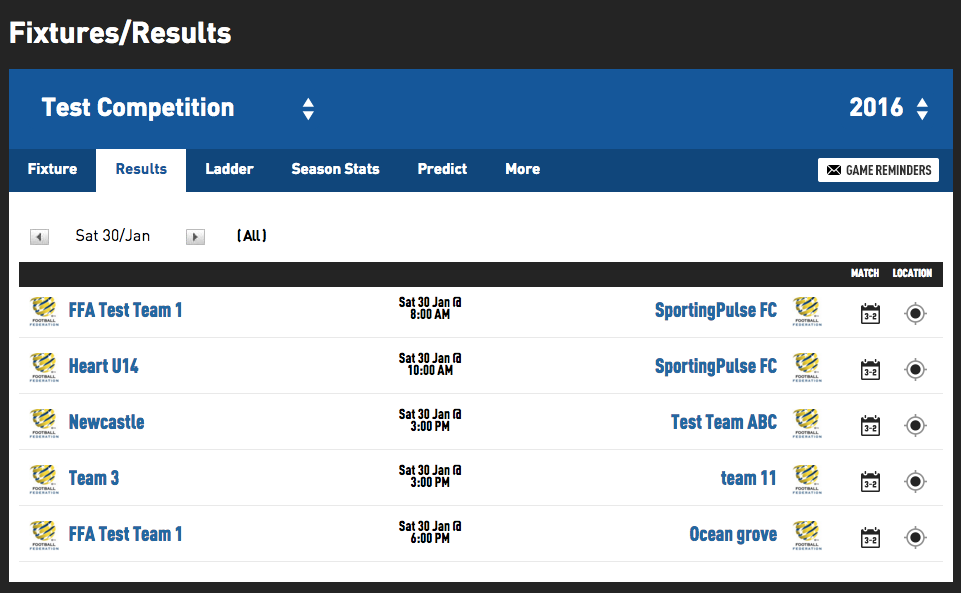Click the team 11 logo
The width and height of the screenshot is (961, 593).
tap(805, 479)
